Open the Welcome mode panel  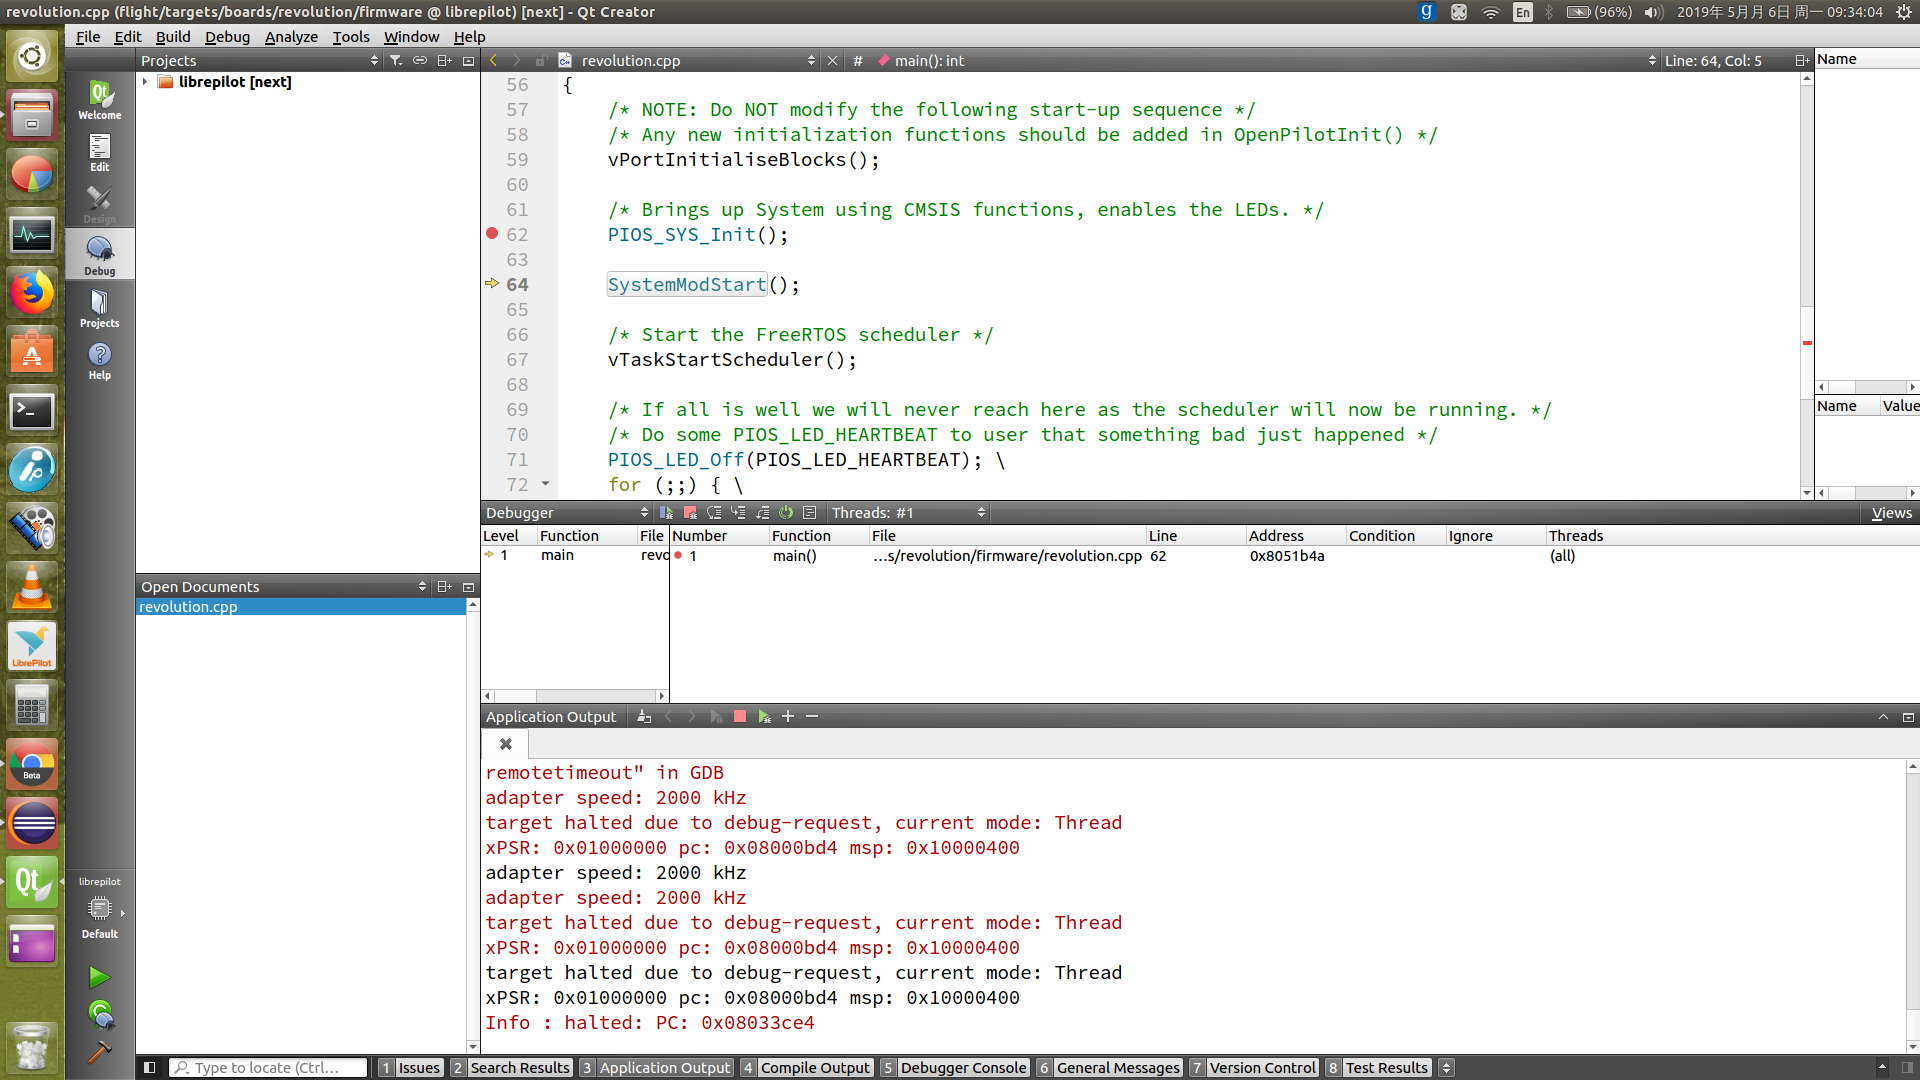click(99, 98)
